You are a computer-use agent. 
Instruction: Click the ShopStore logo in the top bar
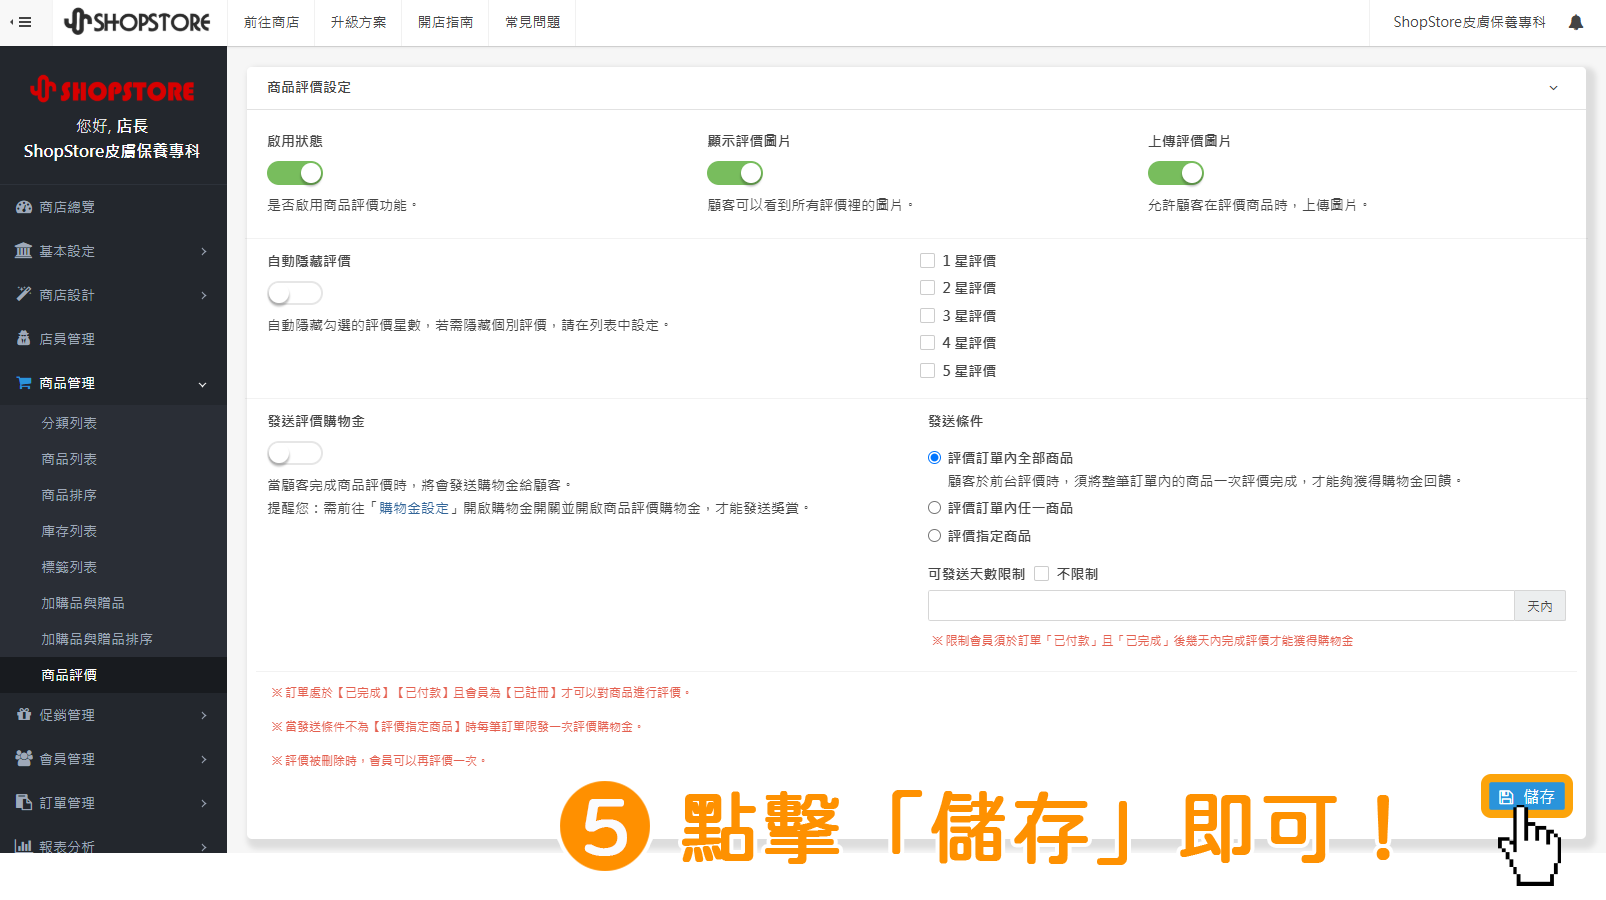(x=137, y=22)
